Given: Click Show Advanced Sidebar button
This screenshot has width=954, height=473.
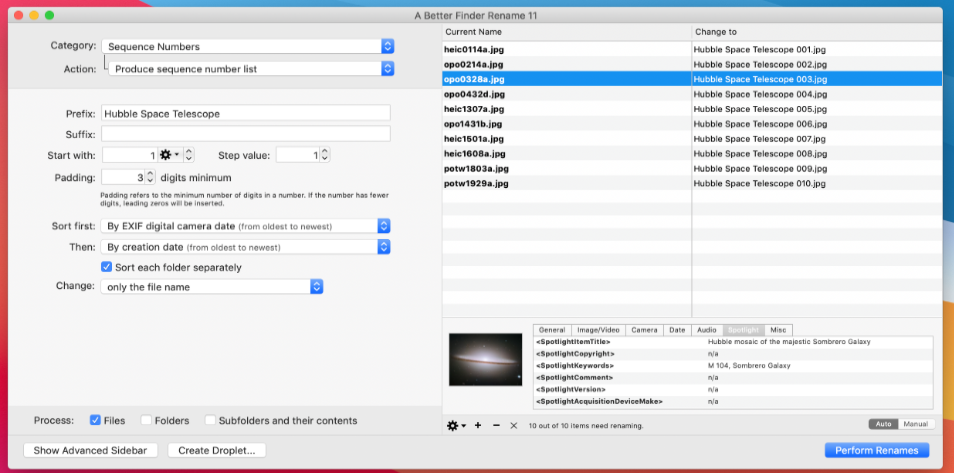Looking at the screenshot, I should click(91, 450).
